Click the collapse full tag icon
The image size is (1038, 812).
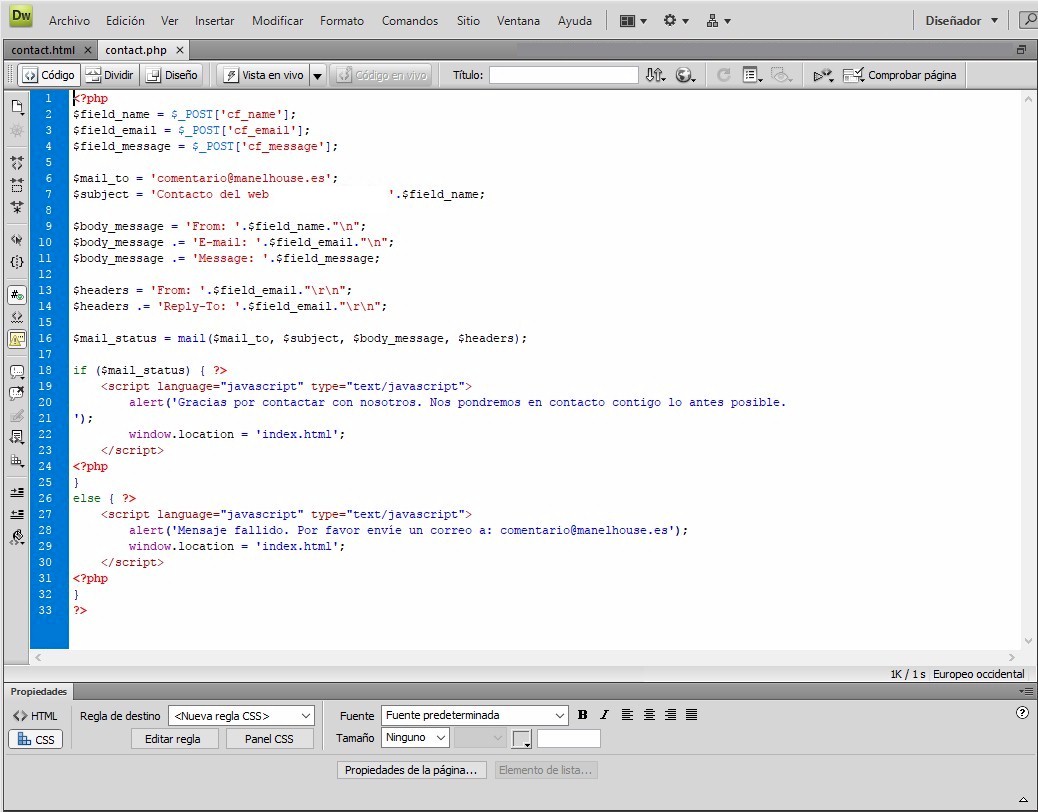[x=17, y=163]
